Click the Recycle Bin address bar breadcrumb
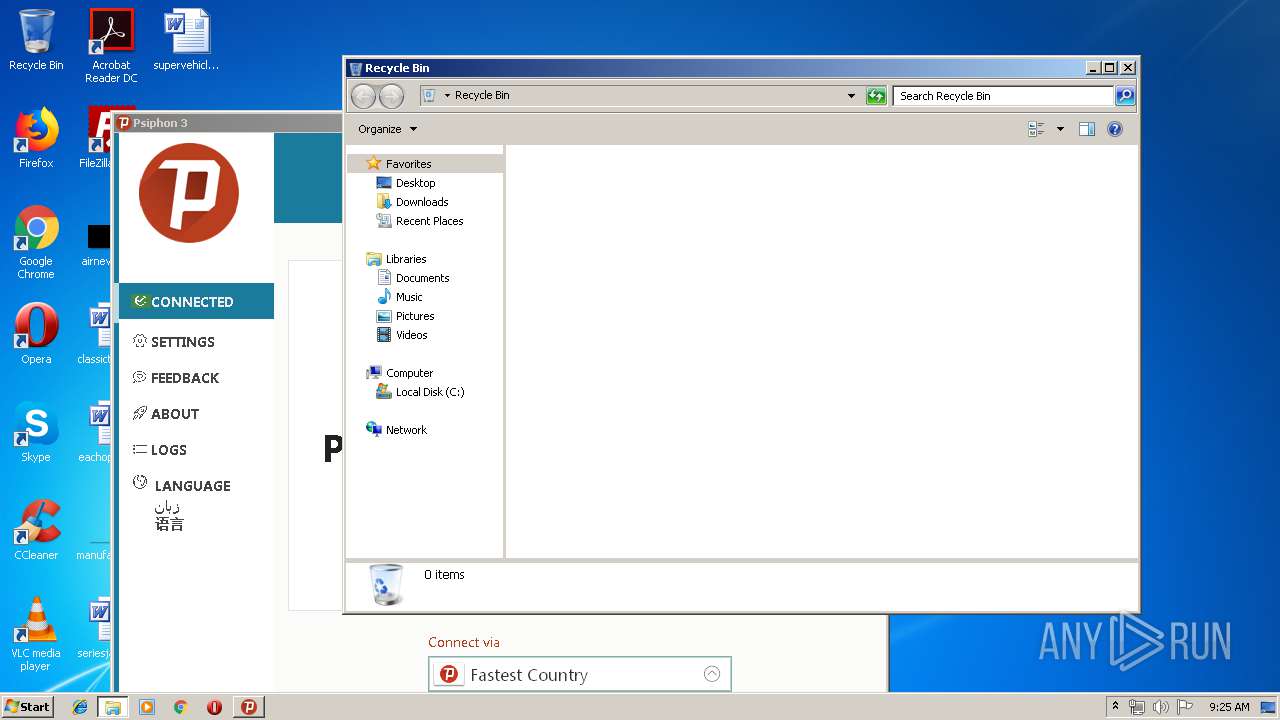 click(482, 95)
